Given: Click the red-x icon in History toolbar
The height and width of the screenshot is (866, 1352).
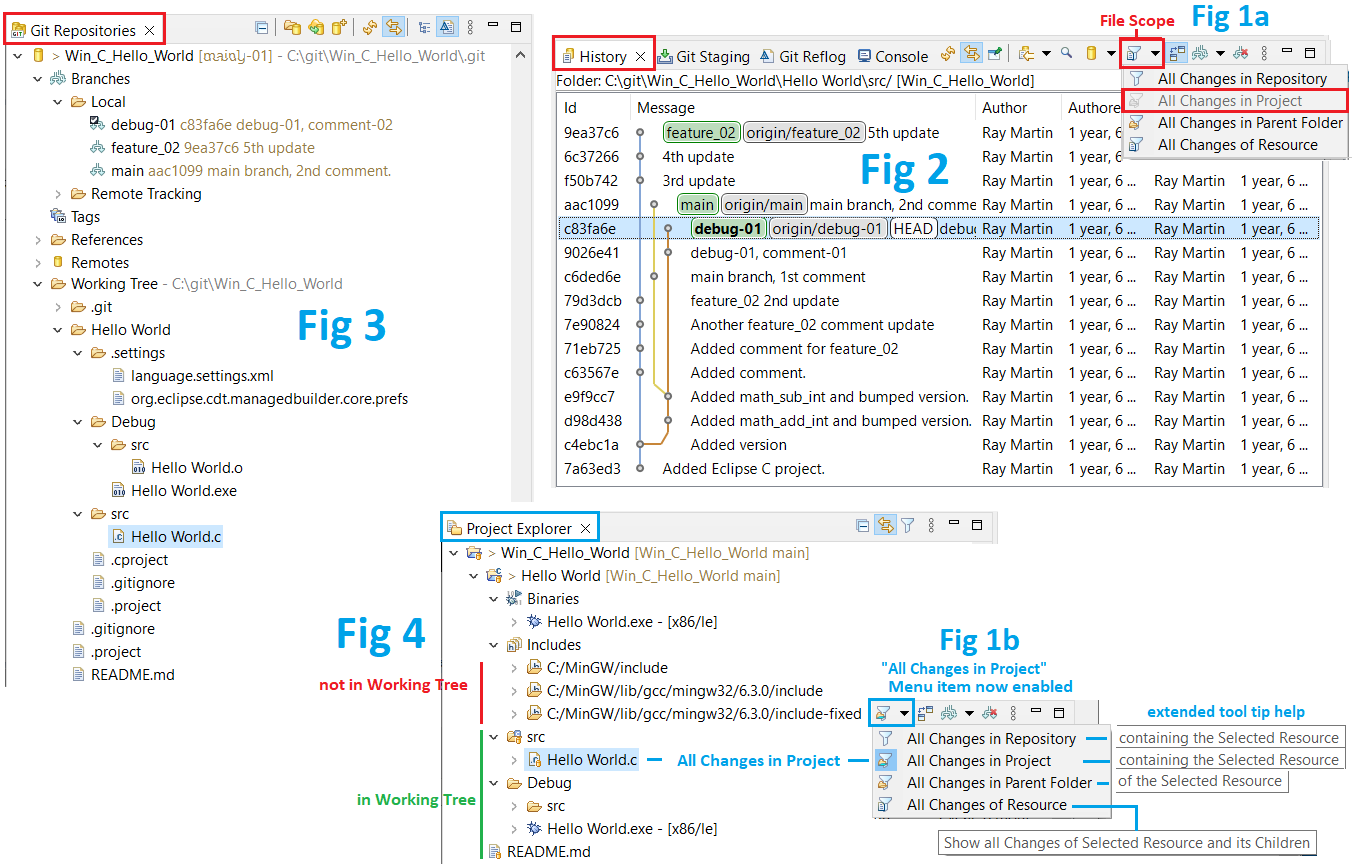Looking at the screenshot, I should coord(1240,53).
